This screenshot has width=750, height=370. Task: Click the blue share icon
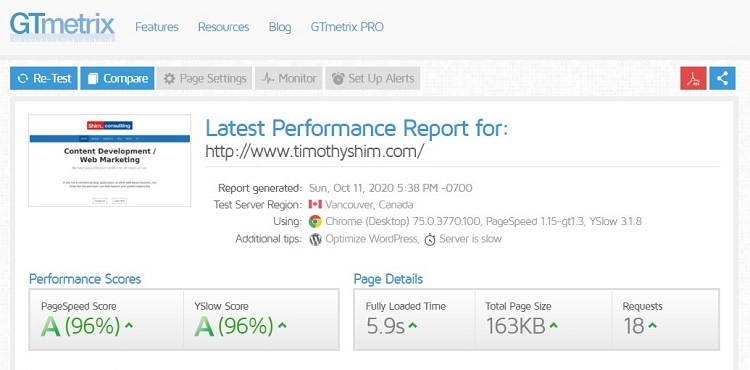tap(722, 78)
